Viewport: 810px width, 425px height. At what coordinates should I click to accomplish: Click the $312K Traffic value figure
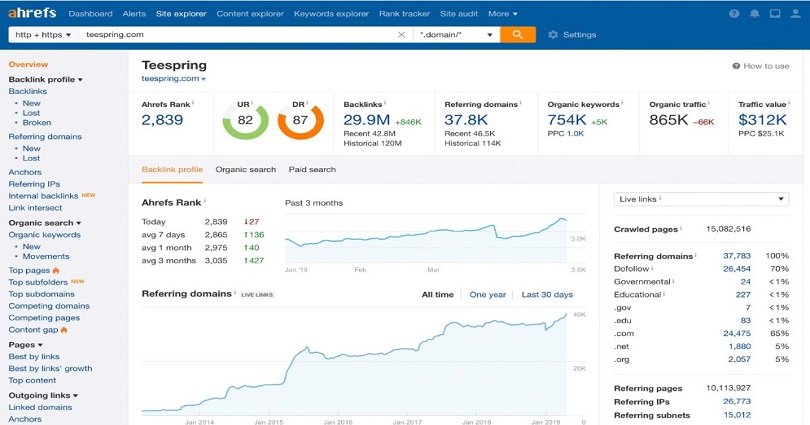(762, 120)
